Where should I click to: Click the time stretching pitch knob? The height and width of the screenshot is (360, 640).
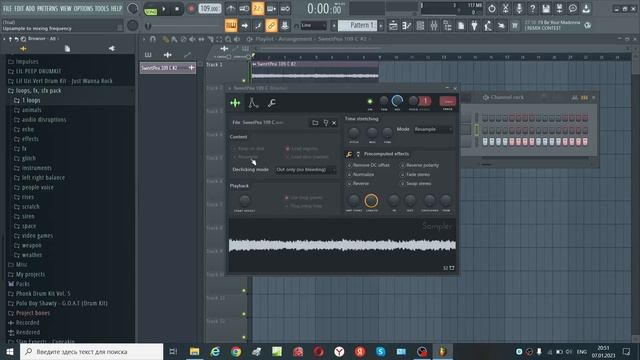(x=353, y=132)
